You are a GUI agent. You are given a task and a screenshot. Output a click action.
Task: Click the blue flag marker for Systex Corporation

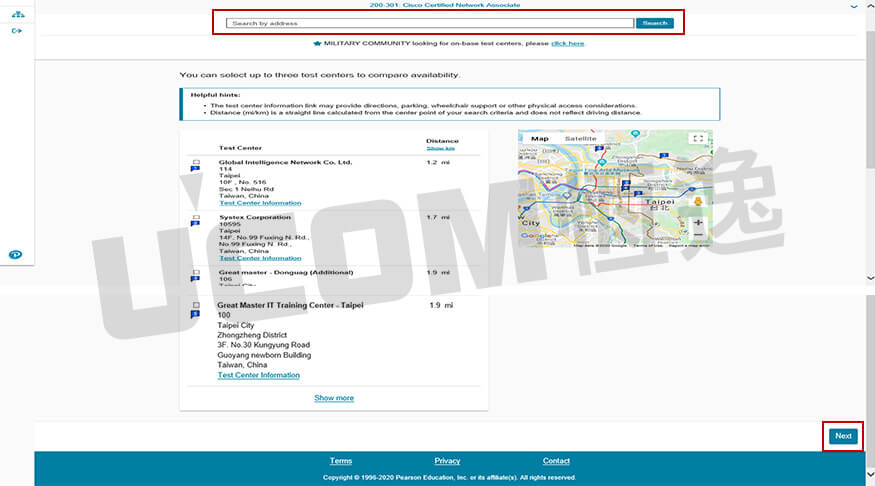(x=195, y=224)
